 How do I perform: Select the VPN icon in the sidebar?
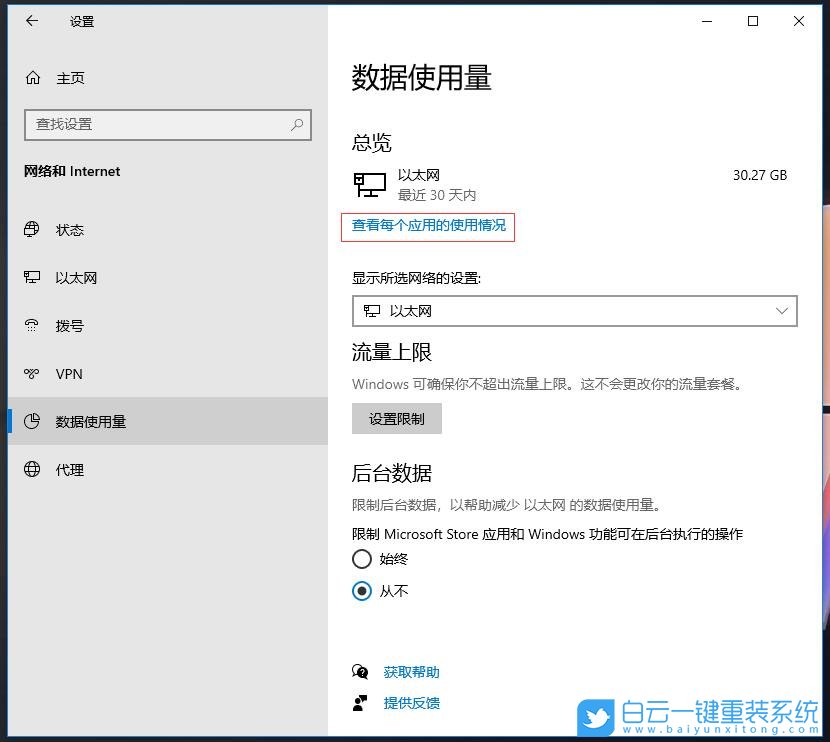30,374
